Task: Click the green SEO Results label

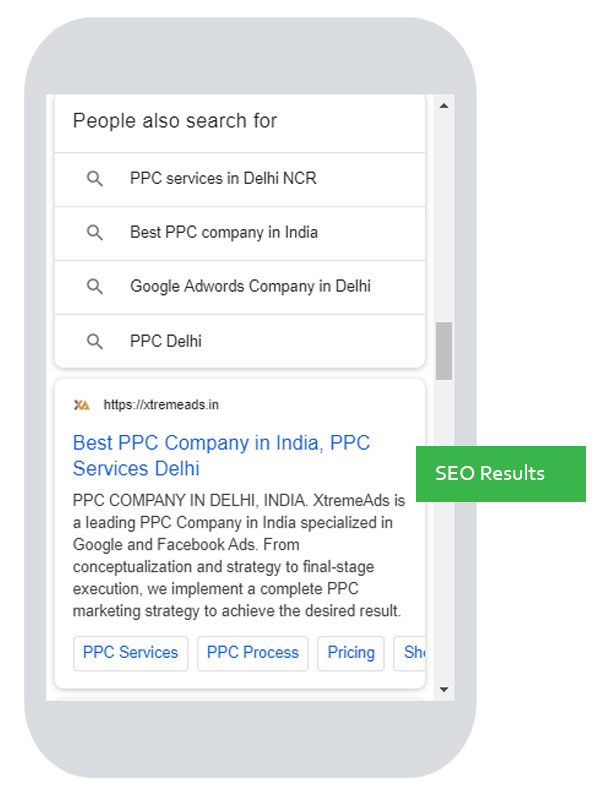Action: click(499, 473)
